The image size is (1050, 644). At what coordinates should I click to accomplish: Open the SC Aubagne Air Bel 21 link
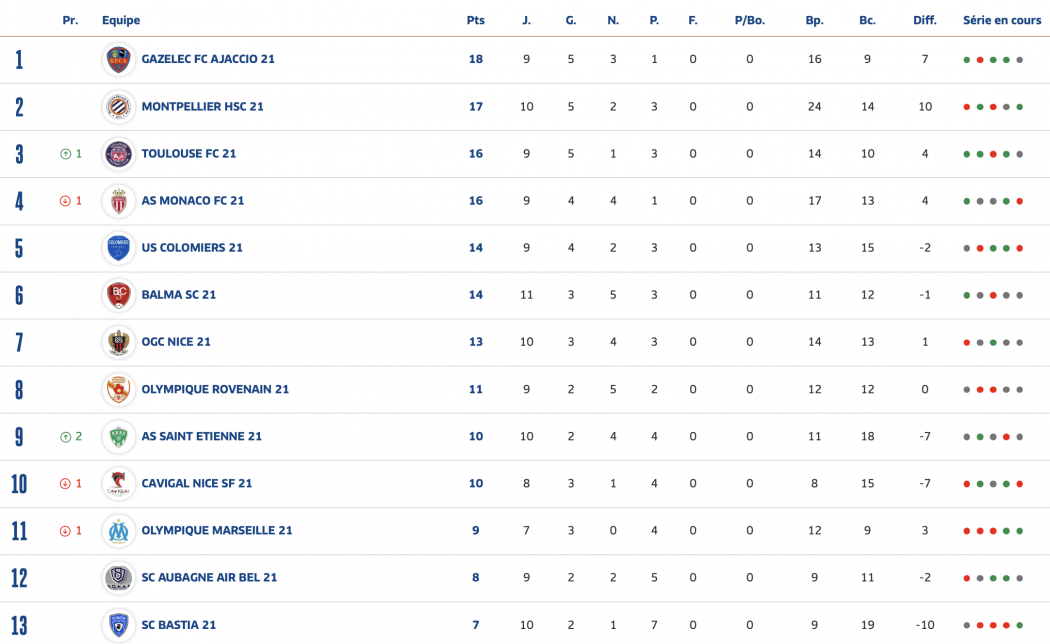point(209,578)
